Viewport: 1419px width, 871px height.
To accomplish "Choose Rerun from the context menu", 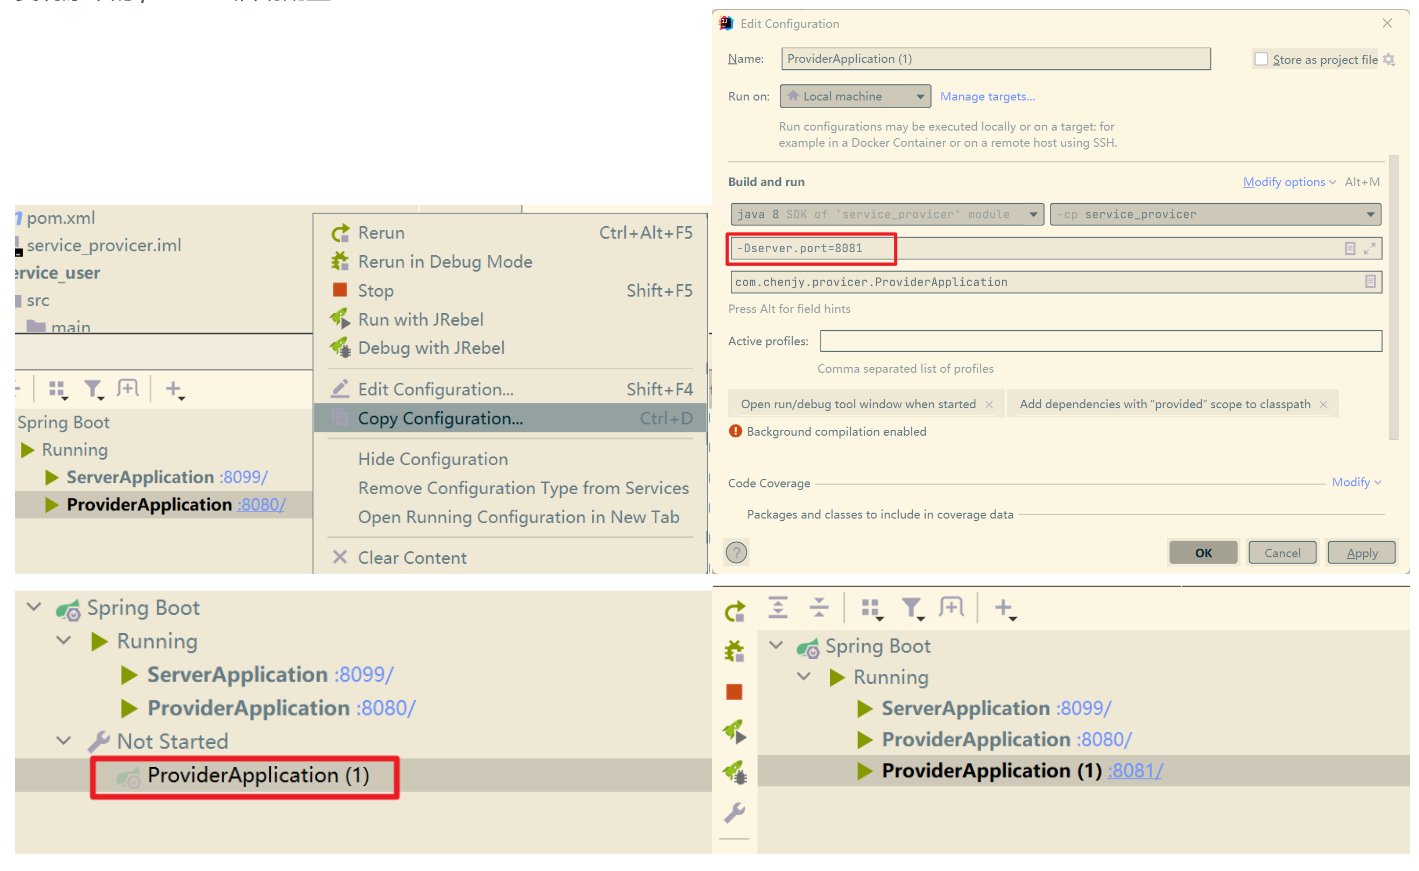I will (511, 233).
